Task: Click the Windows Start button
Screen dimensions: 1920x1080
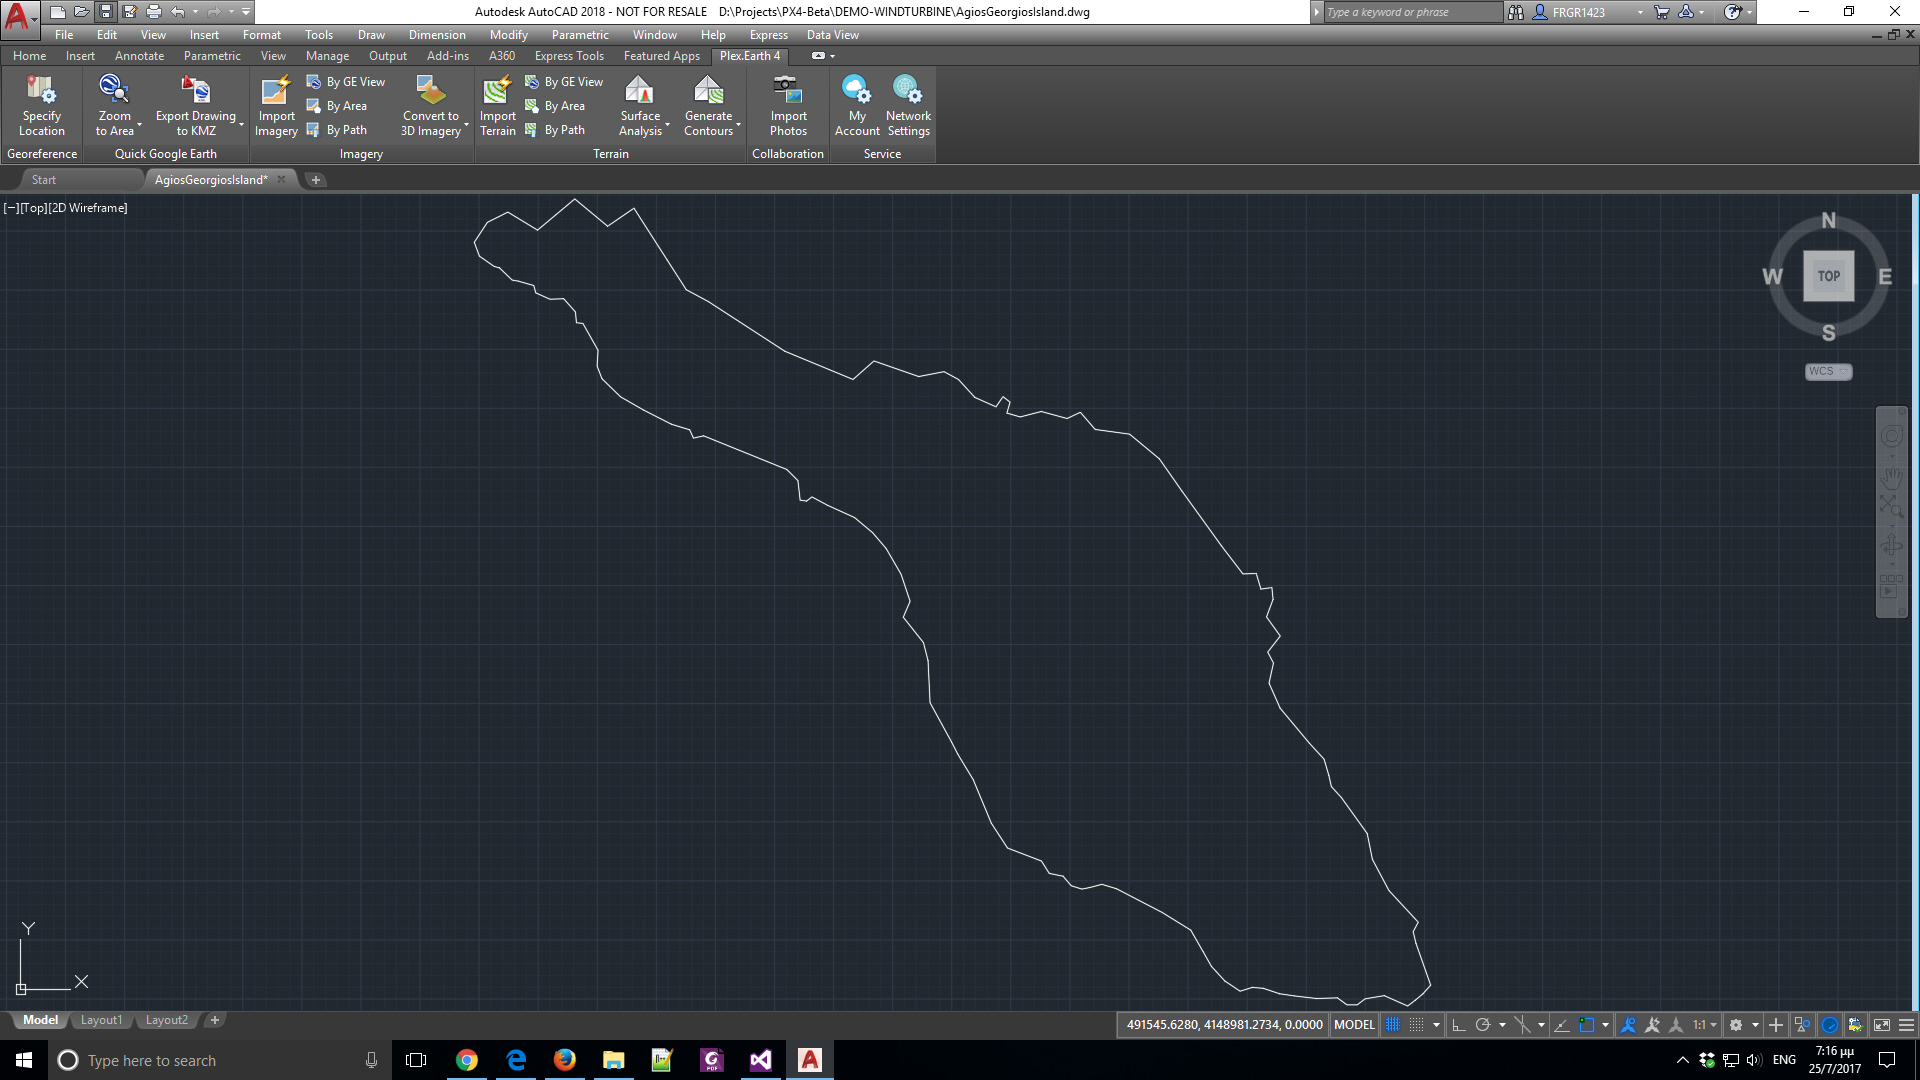Action: [x=24, y=1060]
